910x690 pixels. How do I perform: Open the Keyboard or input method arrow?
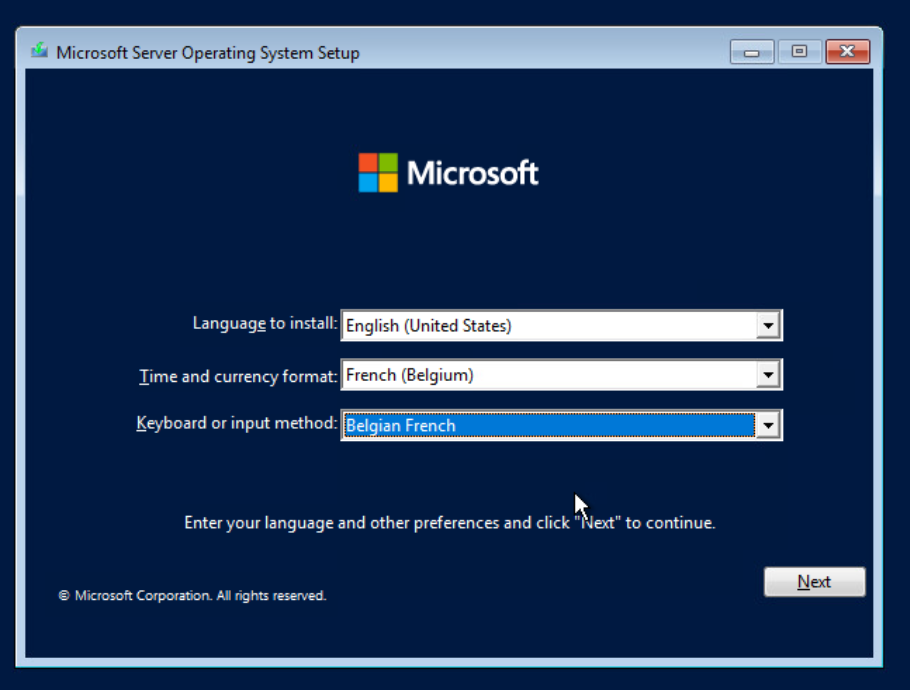[x=768, y=425]
